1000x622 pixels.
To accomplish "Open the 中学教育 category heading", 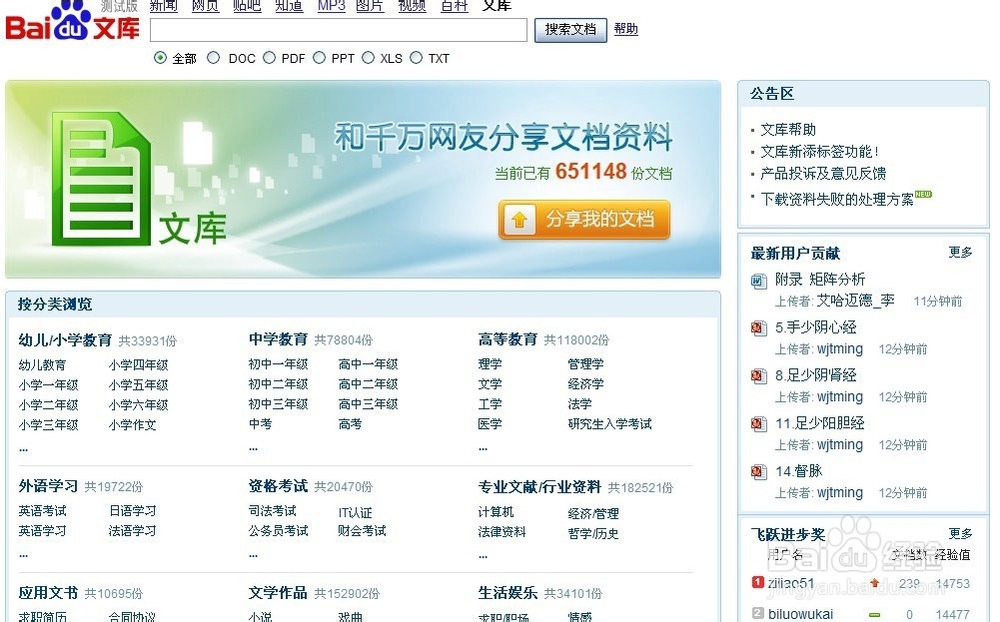I will click(x=278, y=339).
